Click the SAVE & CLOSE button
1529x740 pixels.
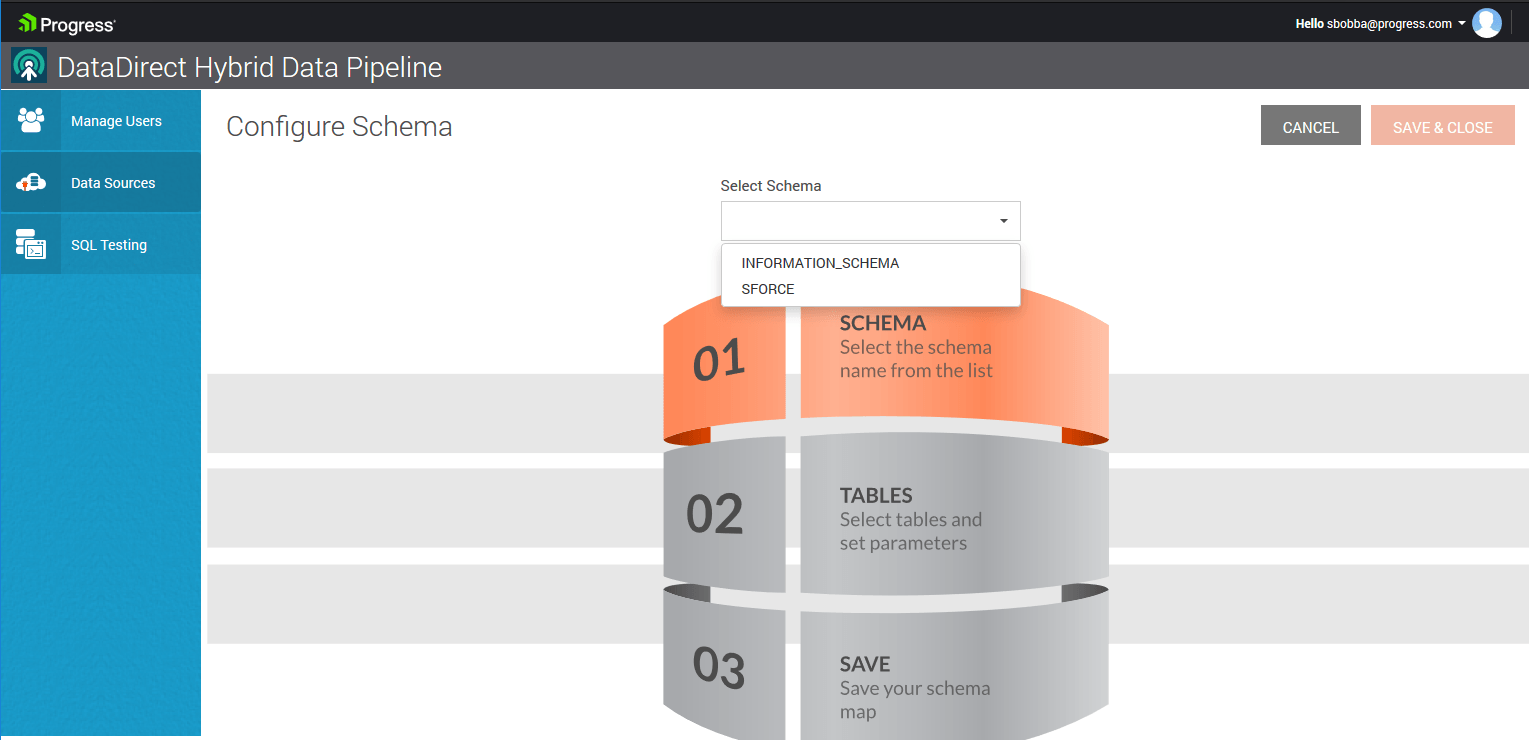click(x=1442, y=125)
